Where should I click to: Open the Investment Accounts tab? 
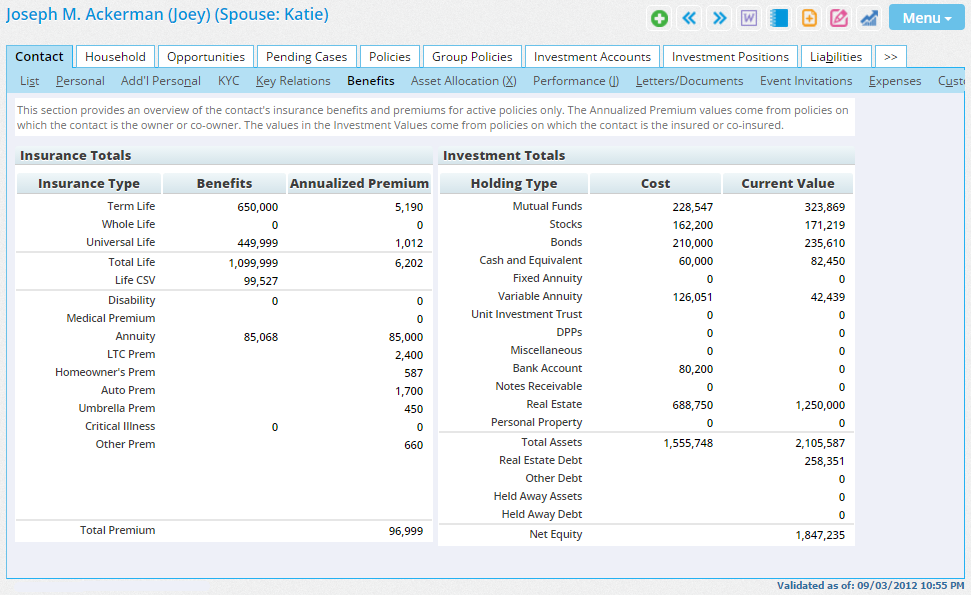tap(592, 57)
